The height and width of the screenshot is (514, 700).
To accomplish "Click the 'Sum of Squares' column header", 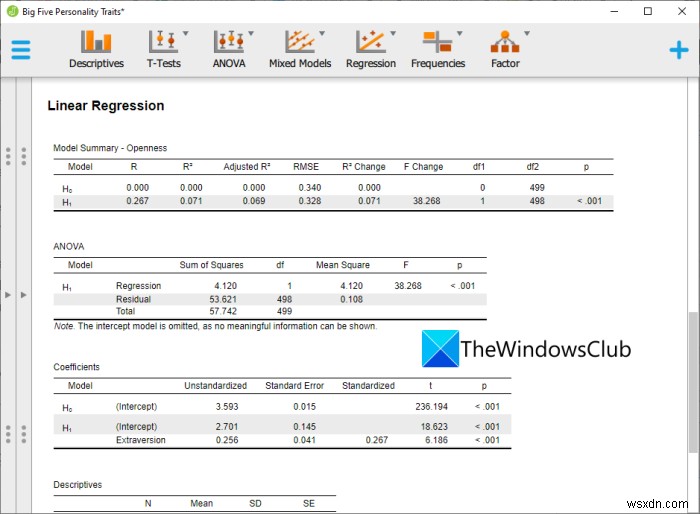I will (x=211, y=265).
